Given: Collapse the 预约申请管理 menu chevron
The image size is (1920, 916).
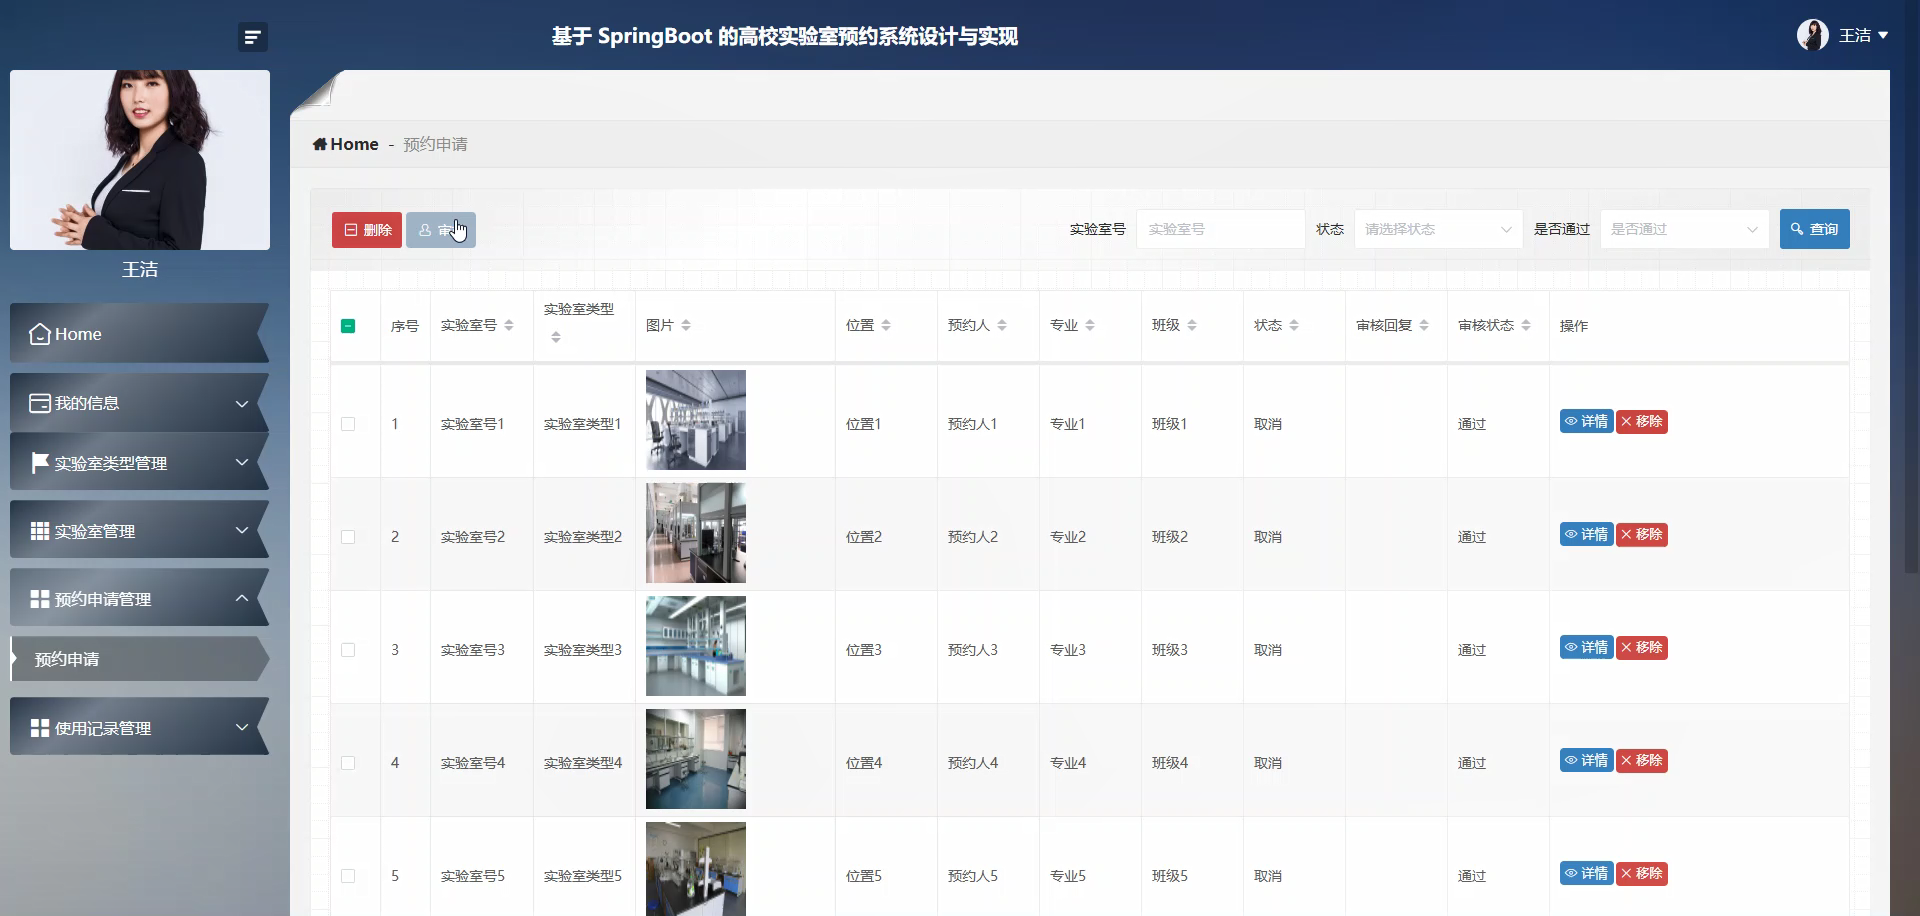Looking at the screenshot, I should coord(242,597).
